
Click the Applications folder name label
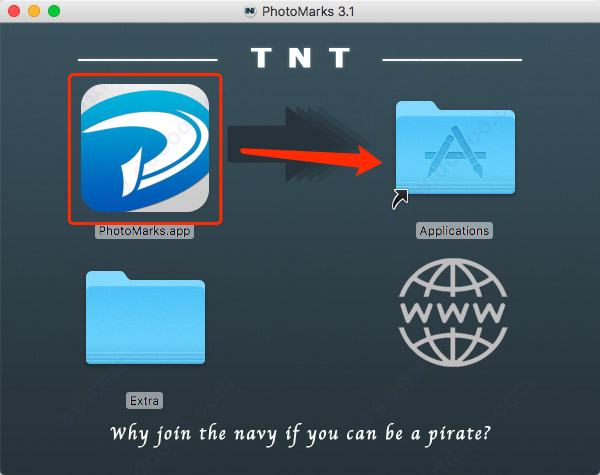click(454, 231)
